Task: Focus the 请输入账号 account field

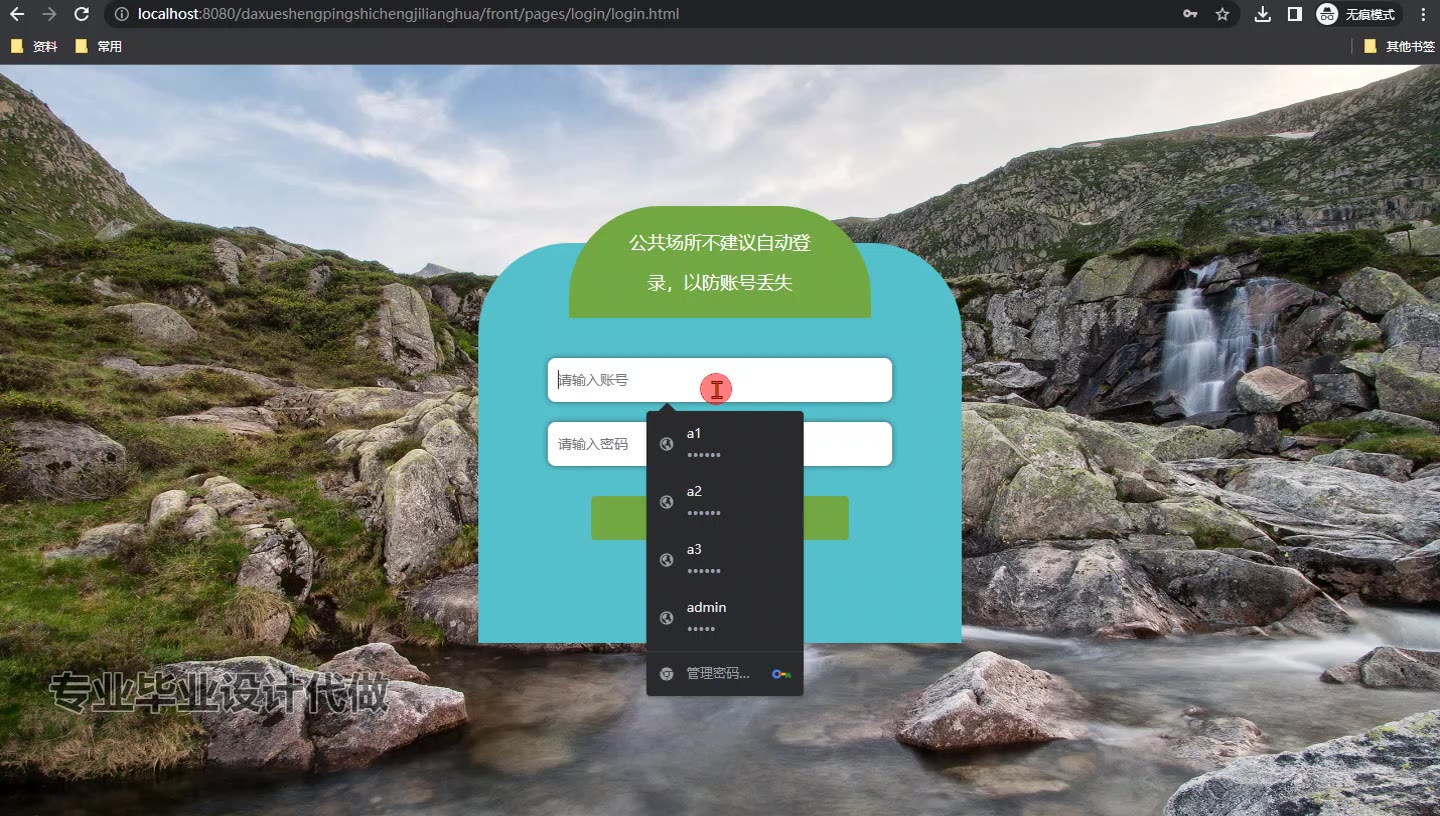Action: pyautogui.click(x=720, y=380)
